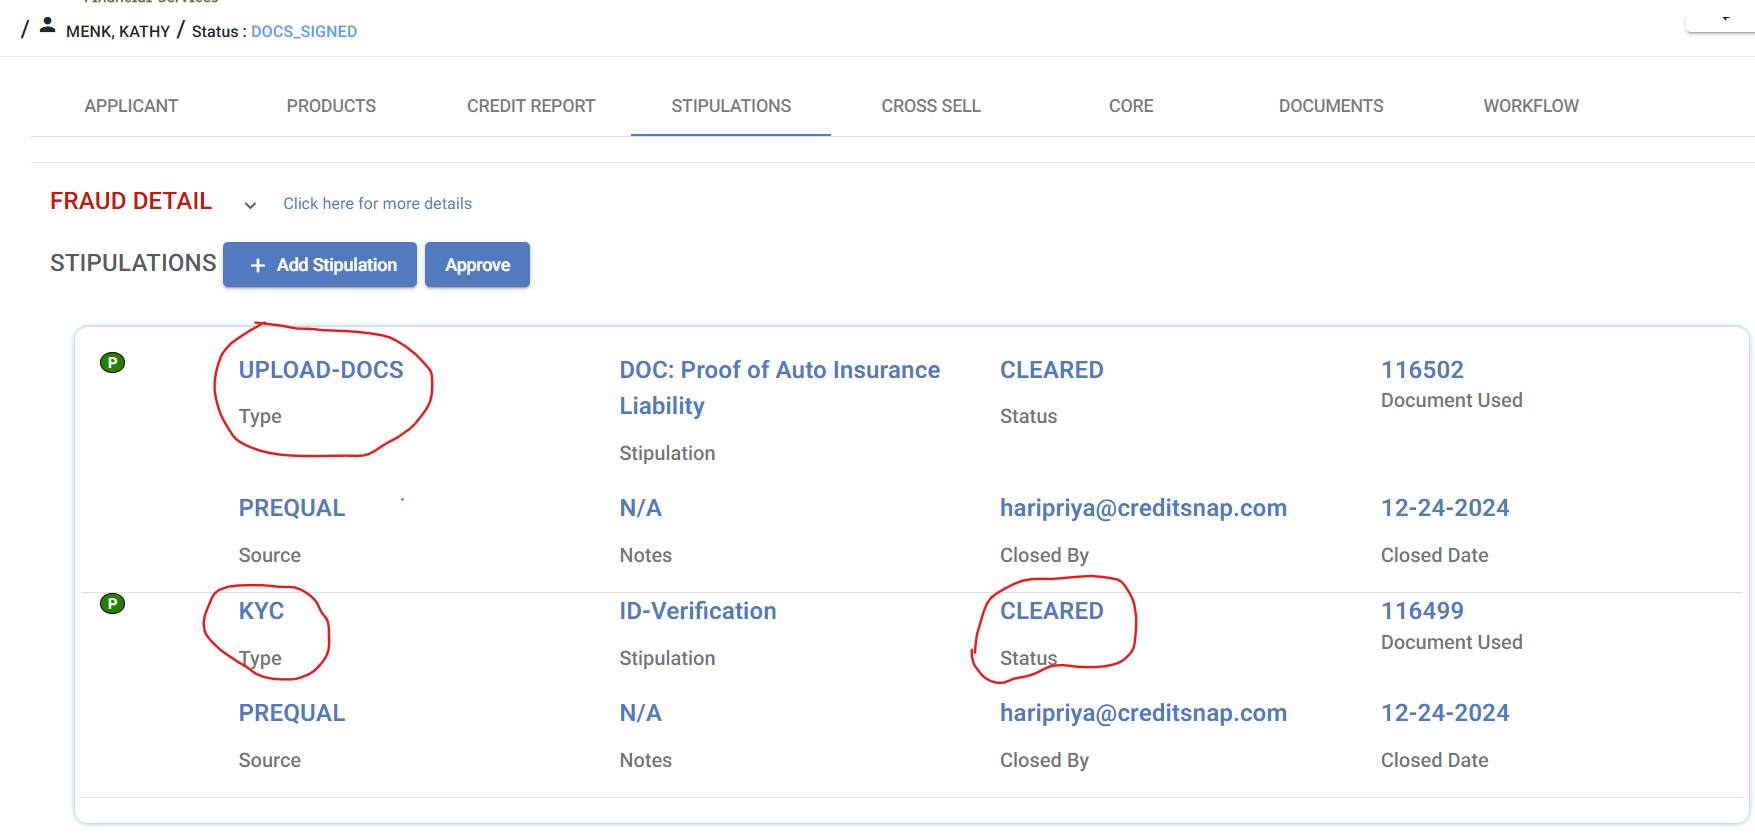The image size is (1755, 836).
Task: Expand the FRAUD DETAIL chevron
Action: coord(250,205)
